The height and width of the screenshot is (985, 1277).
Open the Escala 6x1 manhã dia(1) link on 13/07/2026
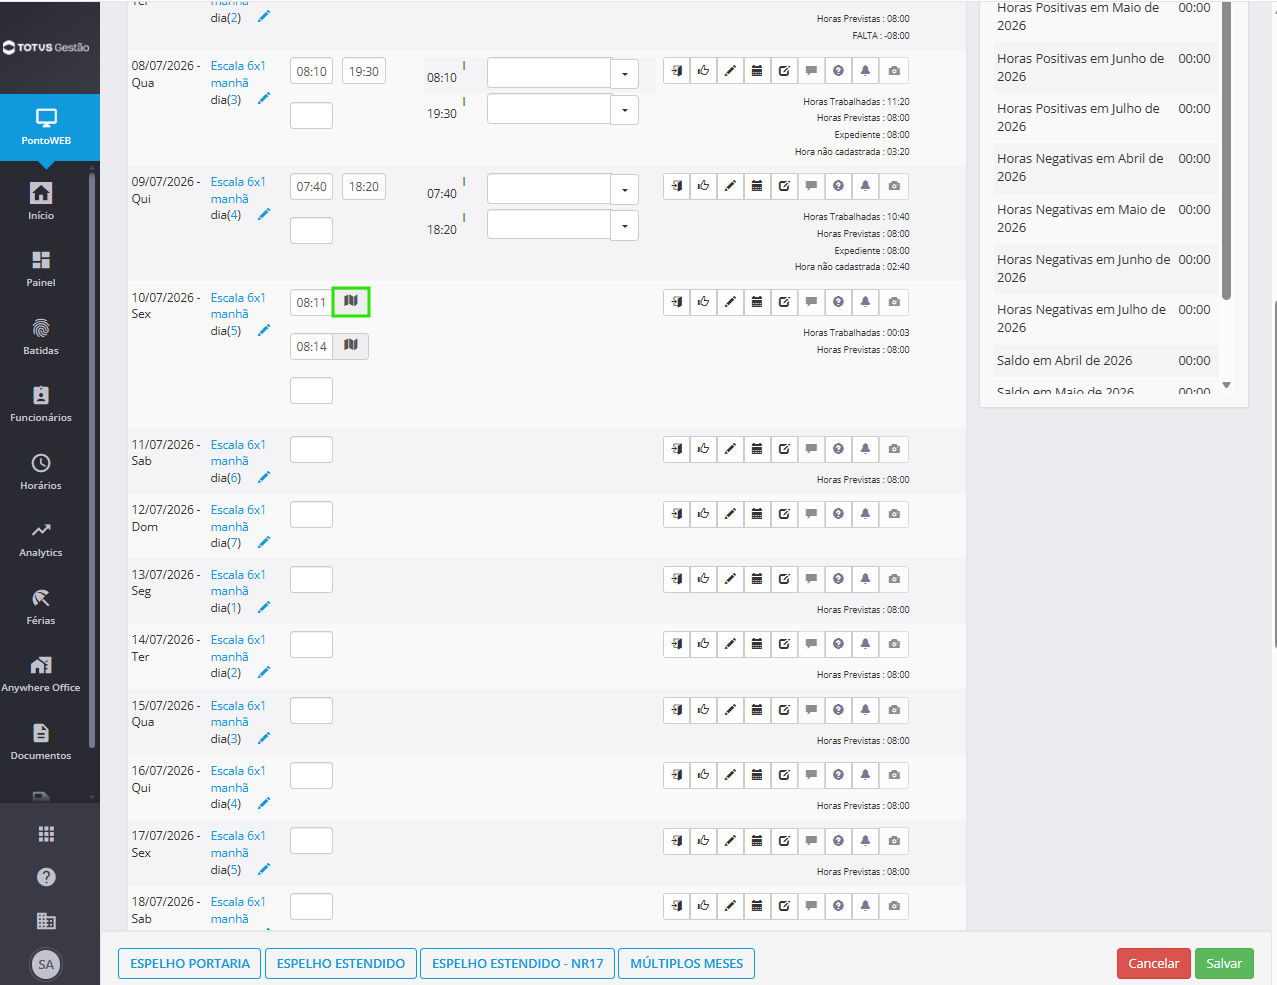[238, 591]
